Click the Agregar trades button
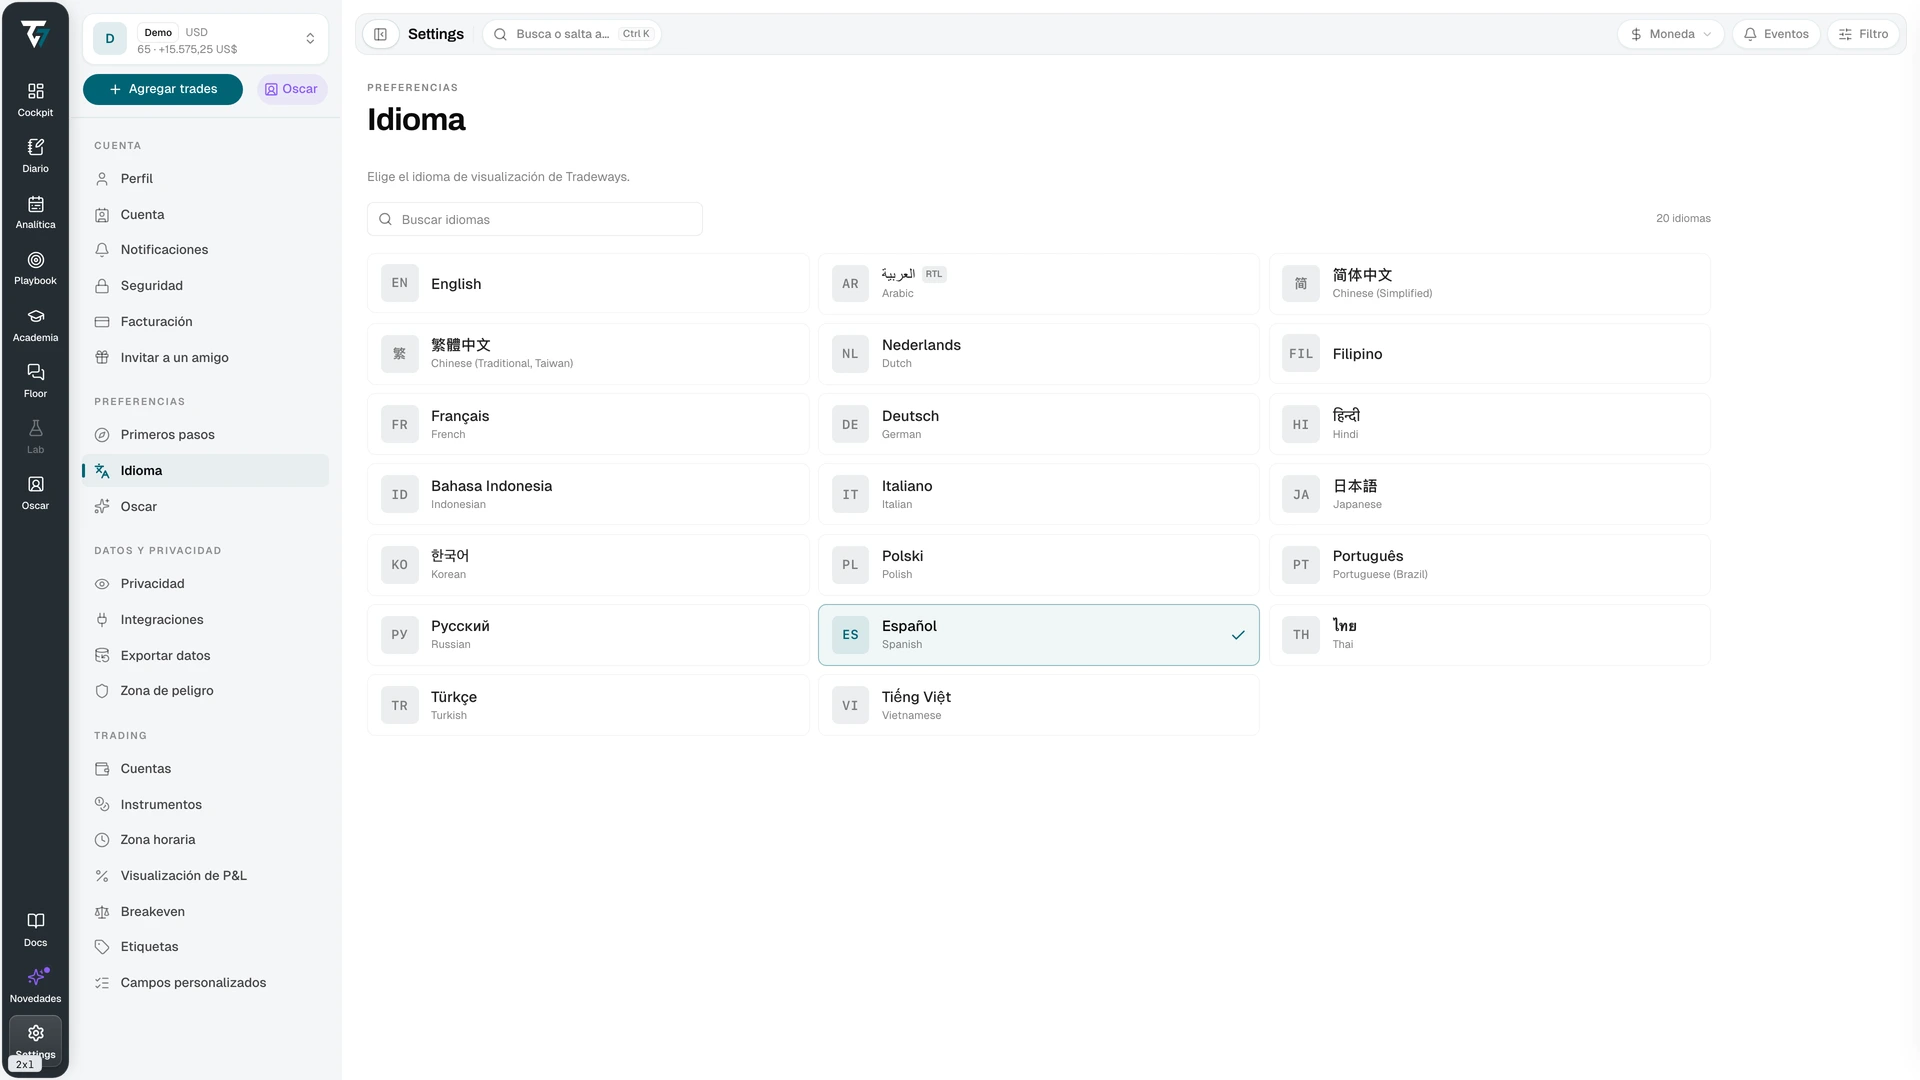 163,89
